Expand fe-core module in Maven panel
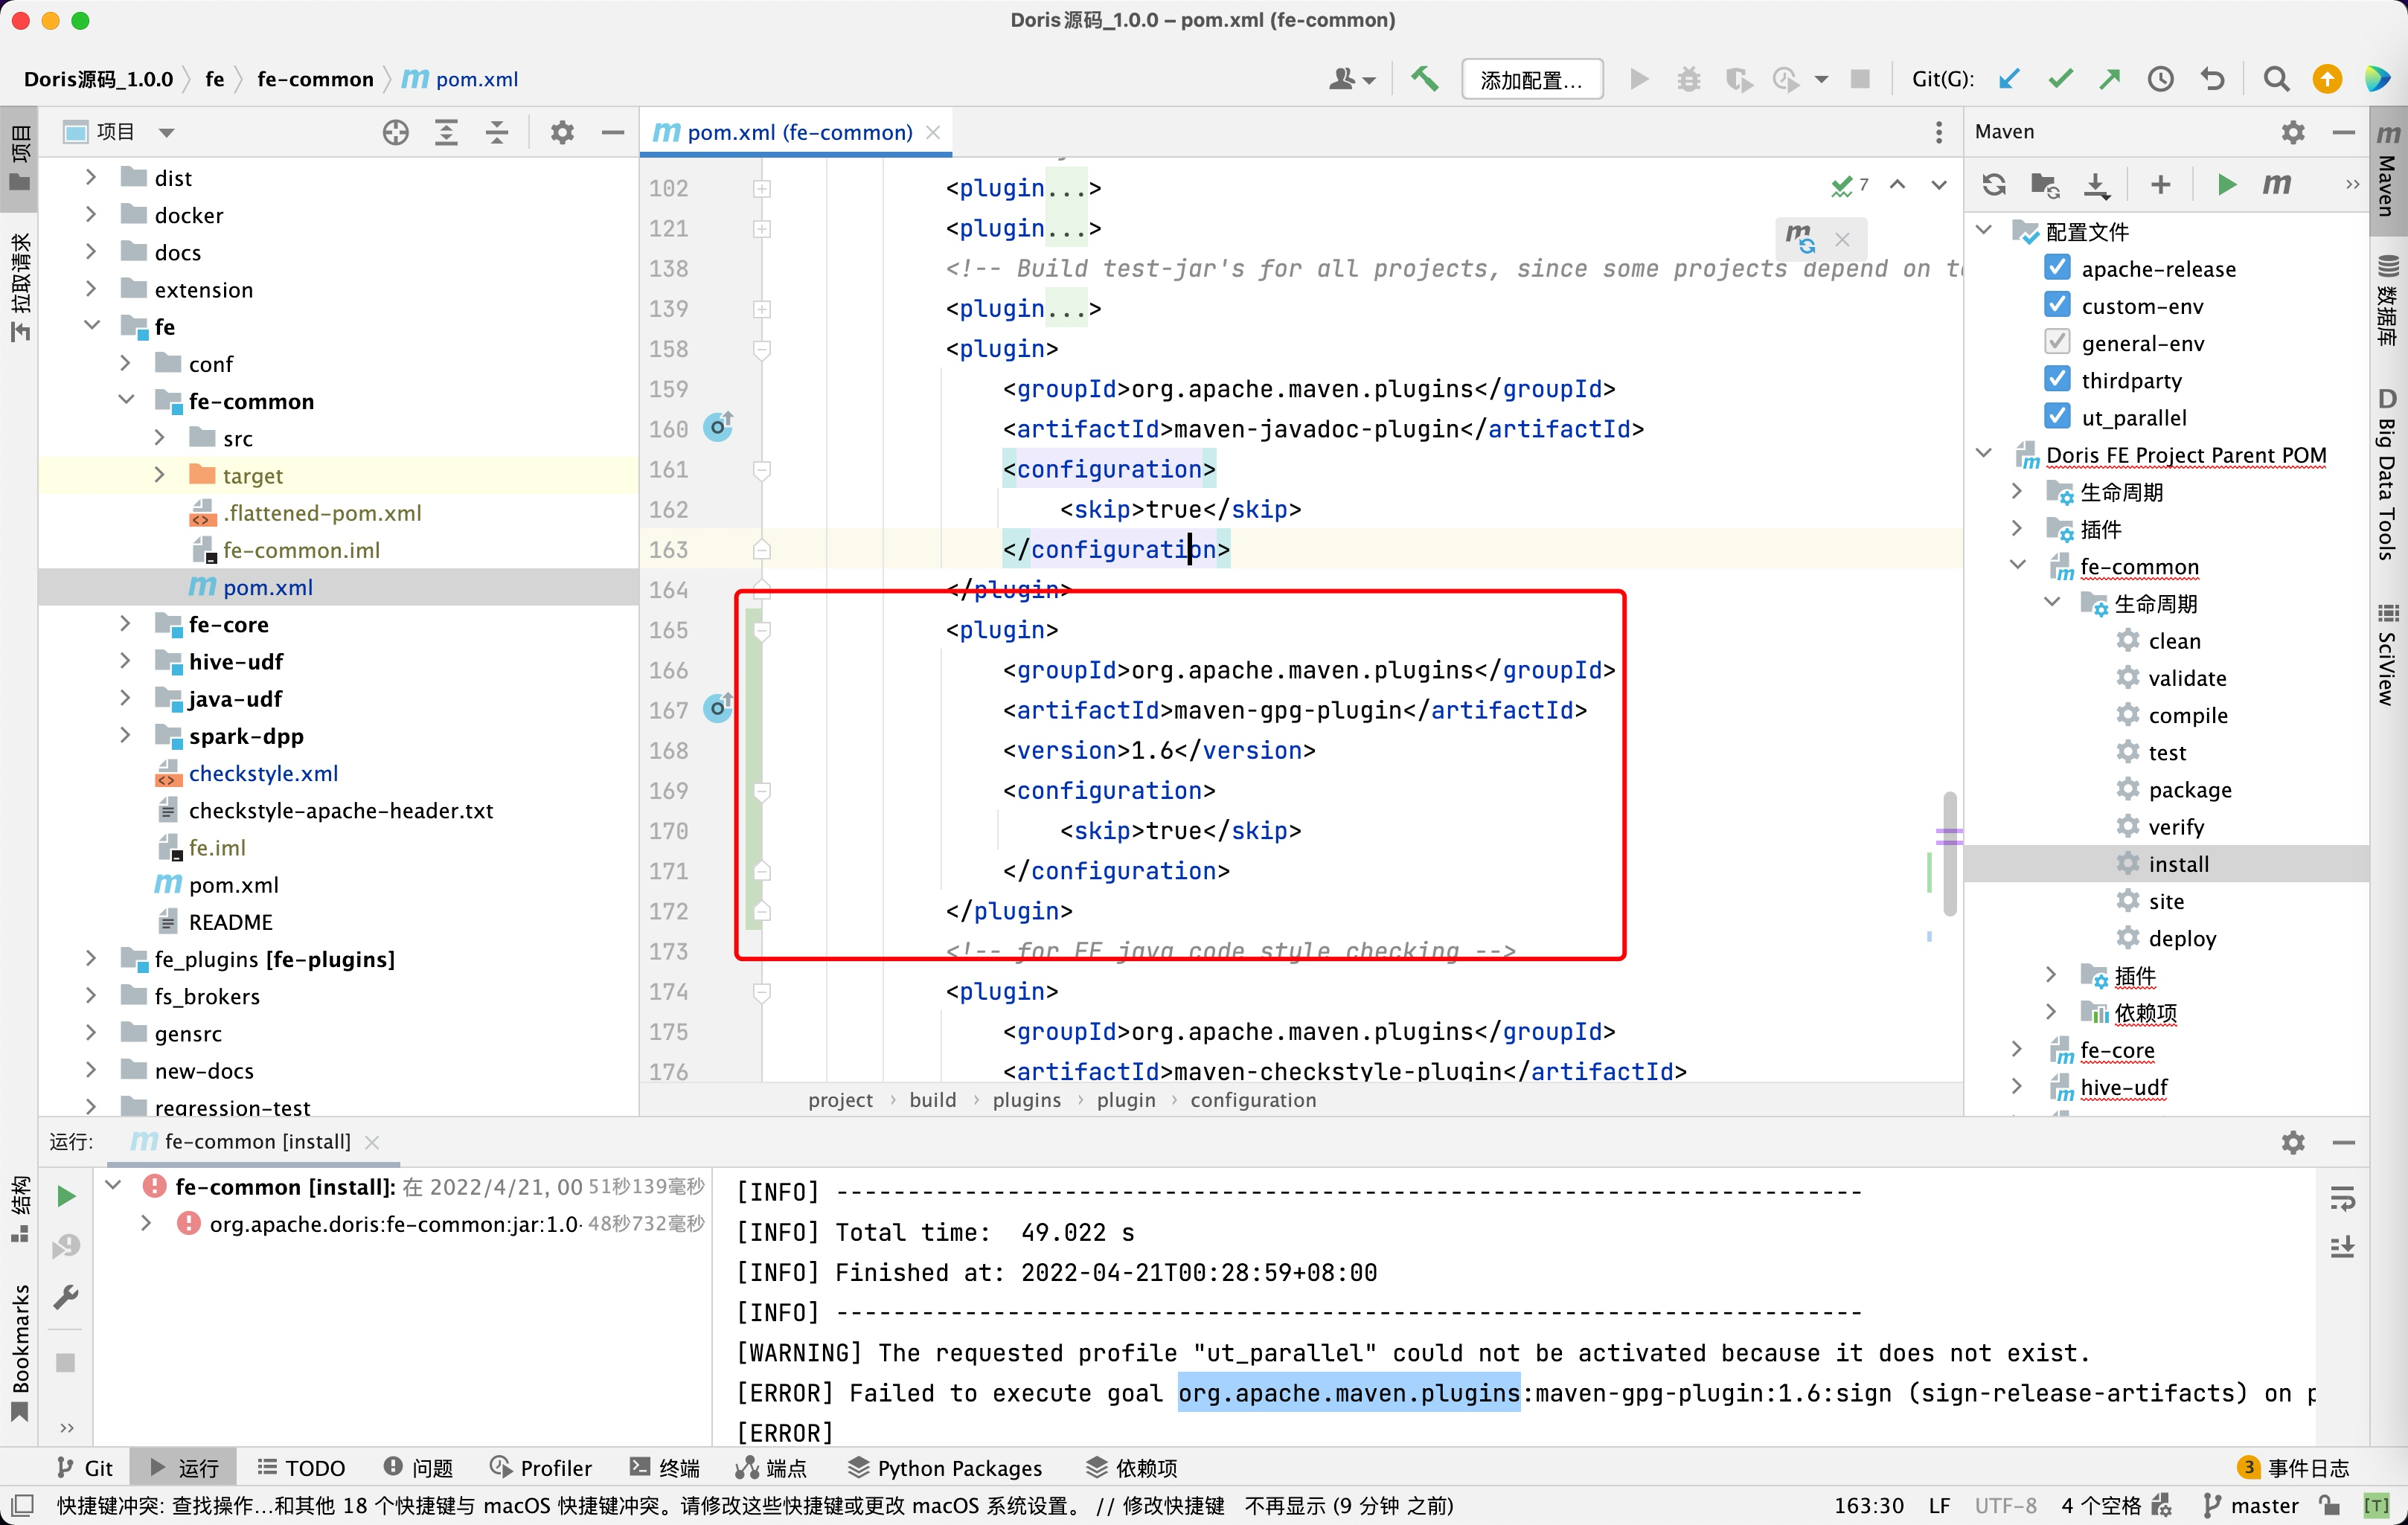 click(x=2016, y=1049)
